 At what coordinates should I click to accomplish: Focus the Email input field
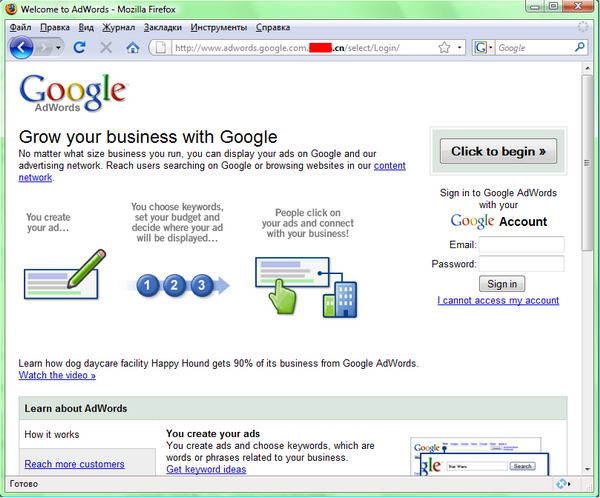coord(521,244)
